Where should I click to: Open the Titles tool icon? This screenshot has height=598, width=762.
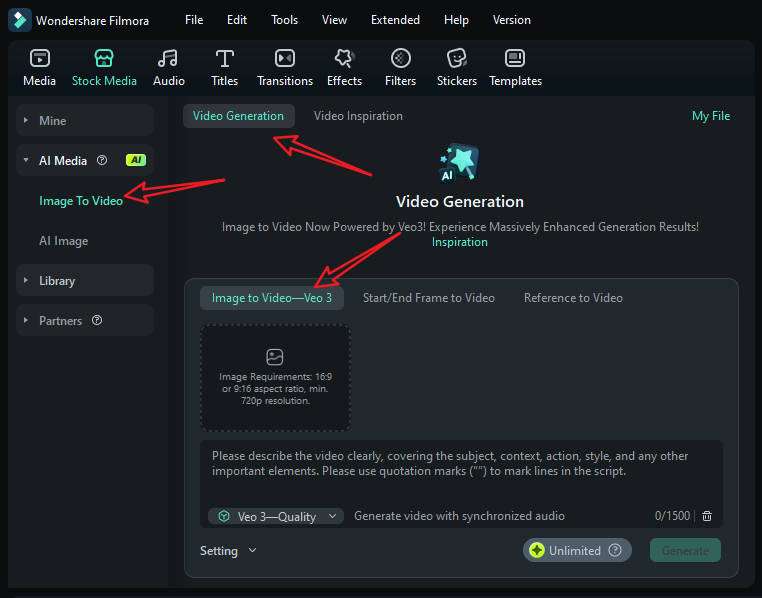point(225,59)
